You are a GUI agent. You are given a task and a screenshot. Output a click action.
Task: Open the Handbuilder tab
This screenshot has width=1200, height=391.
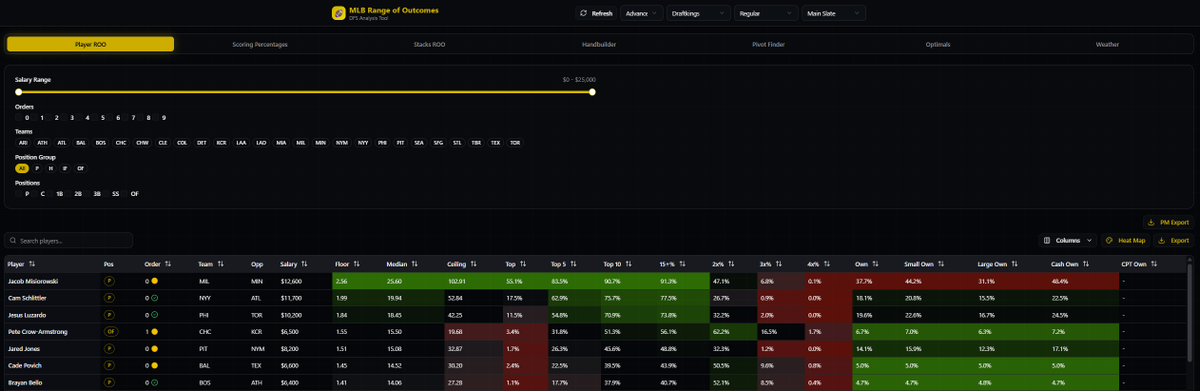pos(599,44)
